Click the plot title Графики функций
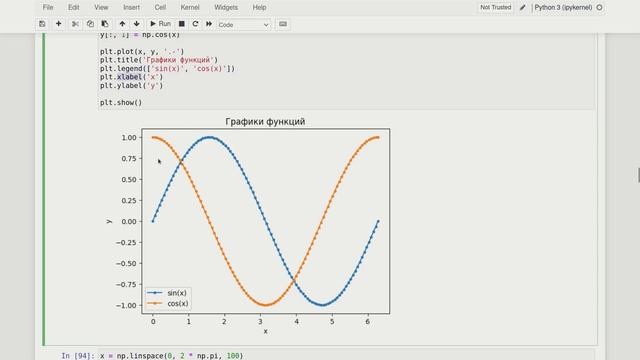640x360 pixels. 265,122
